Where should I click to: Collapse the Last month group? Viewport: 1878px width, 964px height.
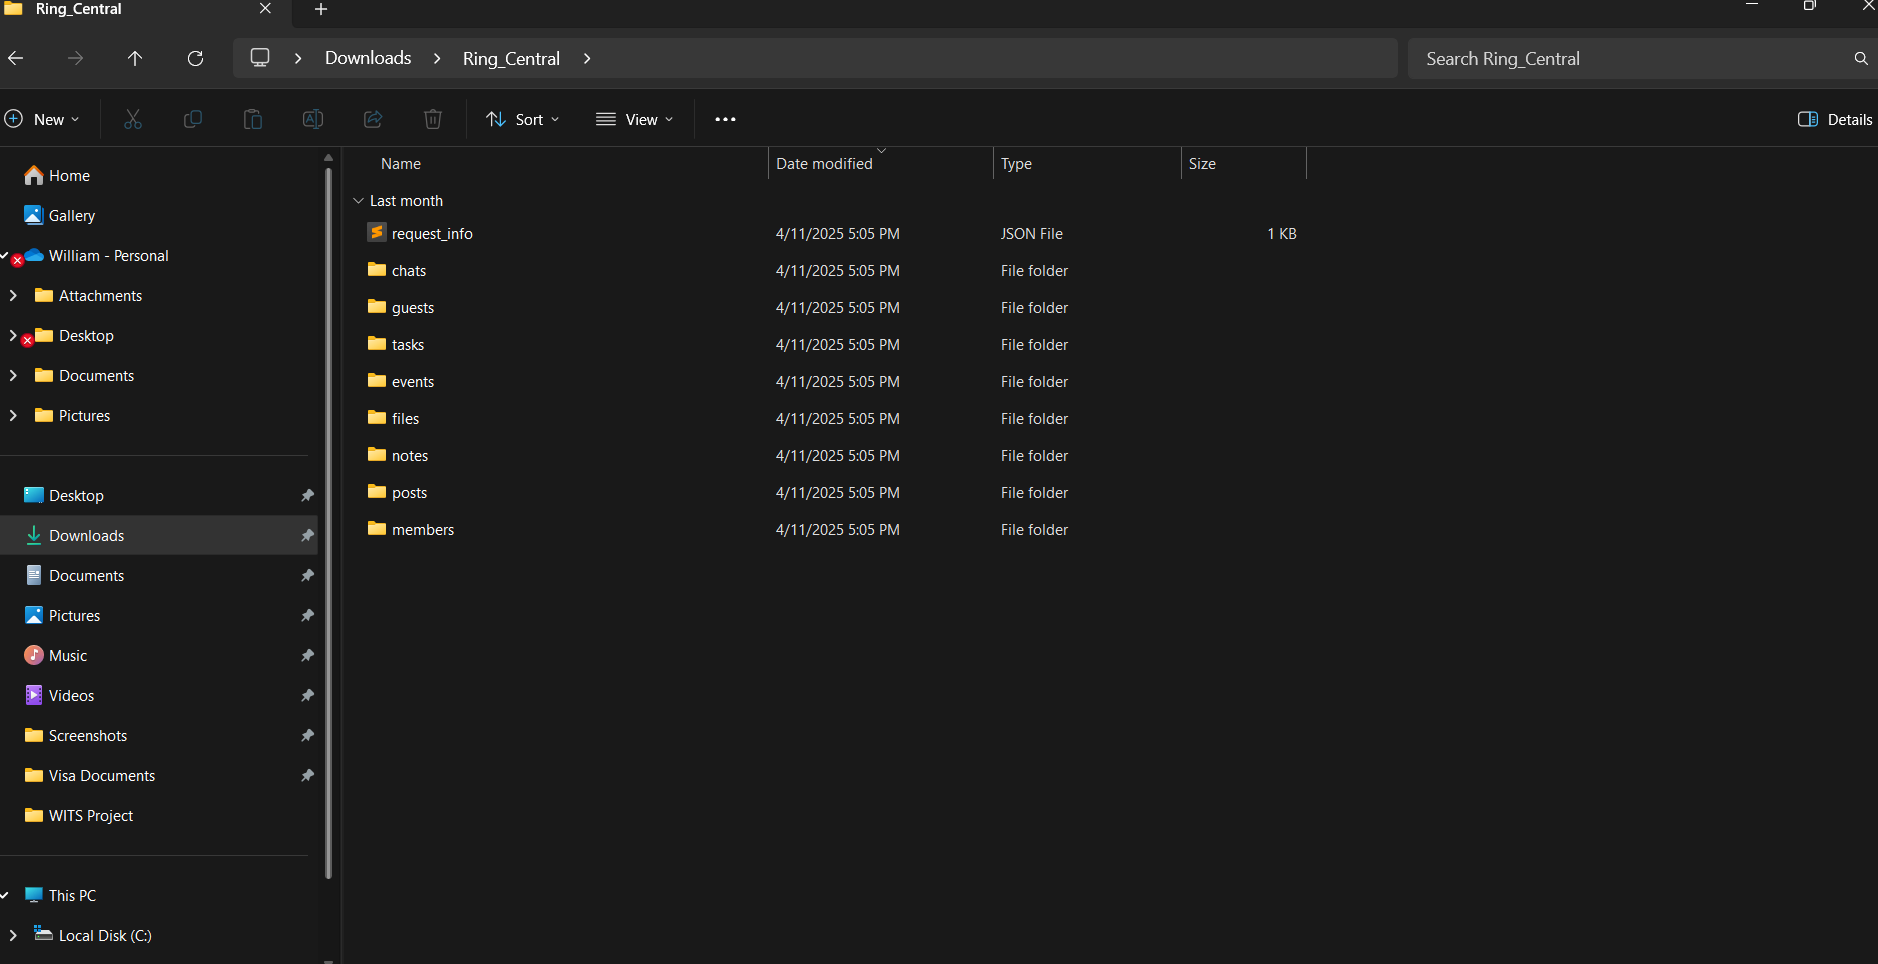click(358, 200)
